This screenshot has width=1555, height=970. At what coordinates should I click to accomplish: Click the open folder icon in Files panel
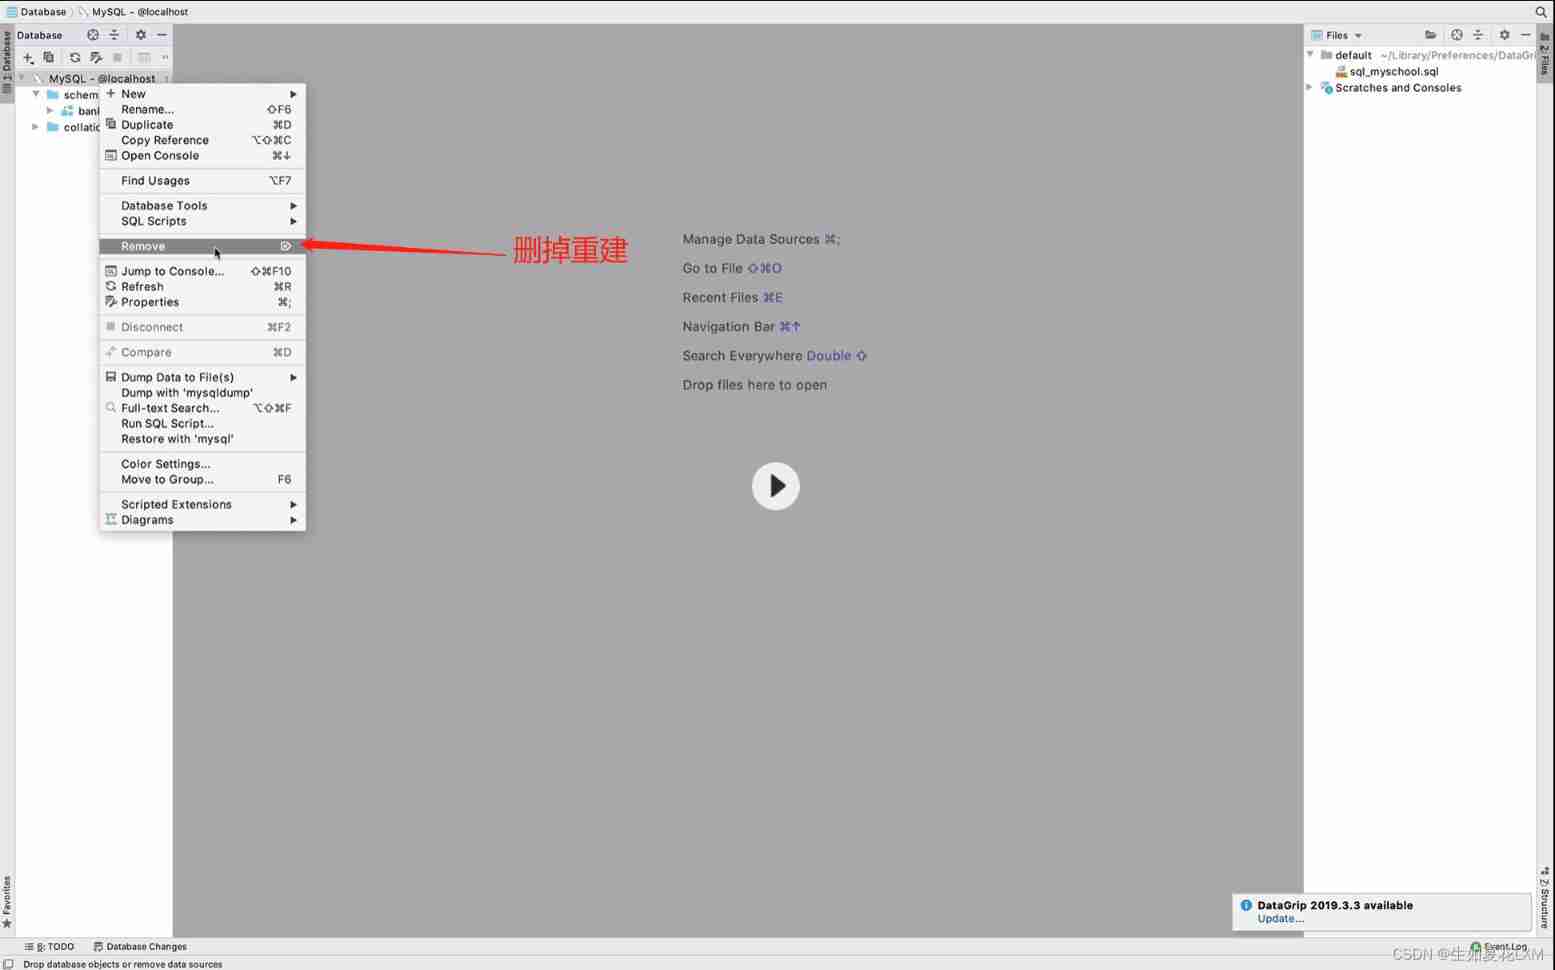point(1431,35)
